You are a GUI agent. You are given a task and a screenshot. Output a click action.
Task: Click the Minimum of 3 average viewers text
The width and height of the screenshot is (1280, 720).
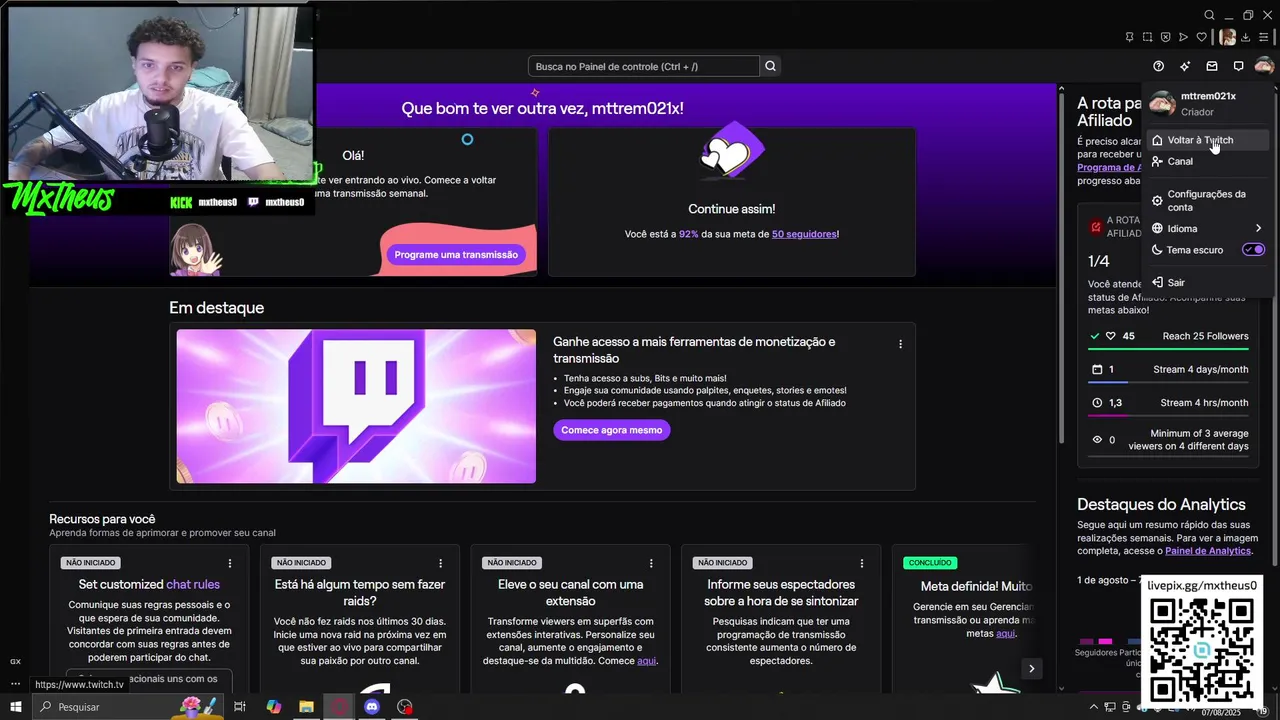coord(1188,440)
